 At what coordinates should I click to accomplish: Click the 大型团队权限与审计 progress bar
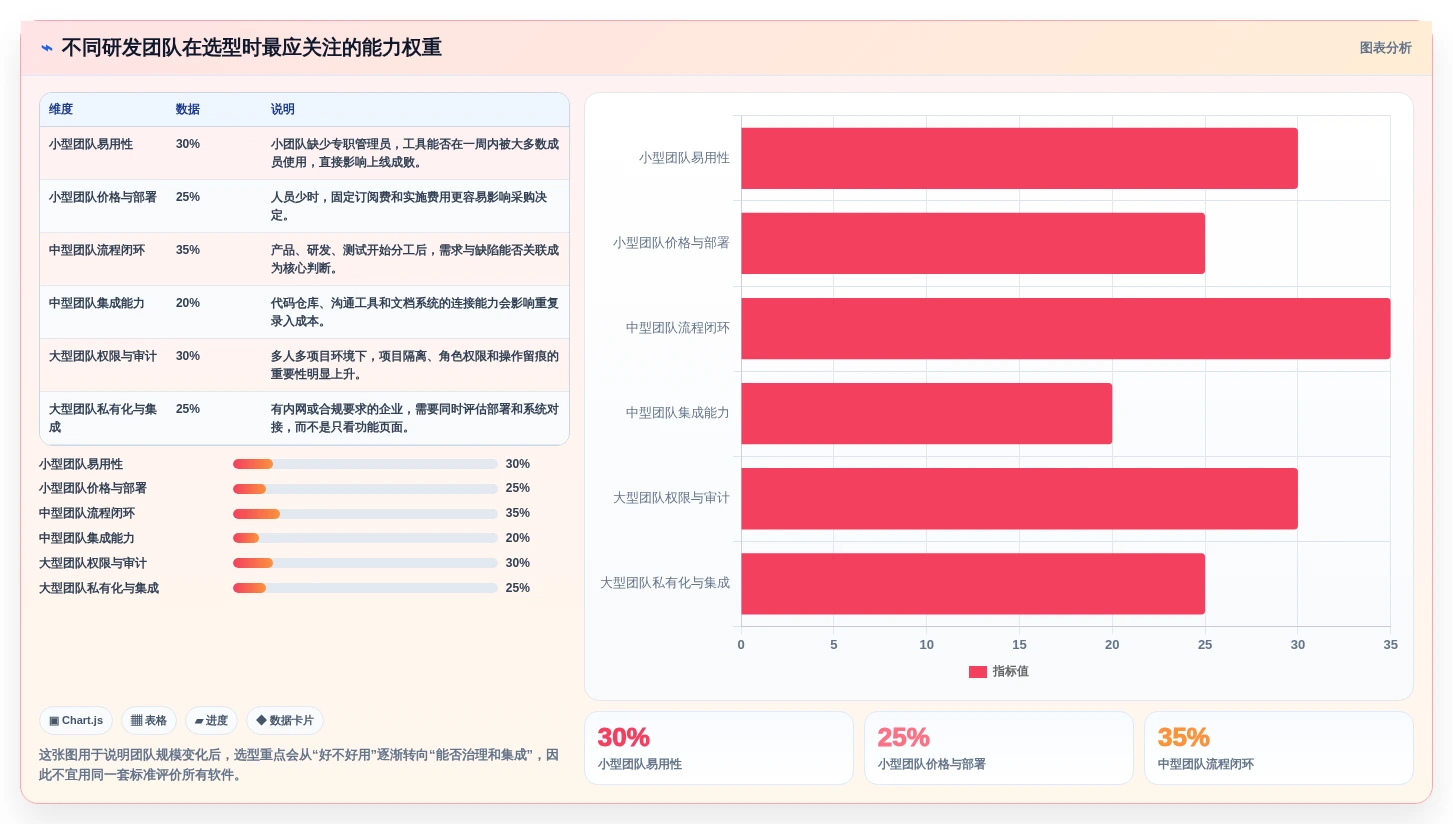(x=365, y=563)
